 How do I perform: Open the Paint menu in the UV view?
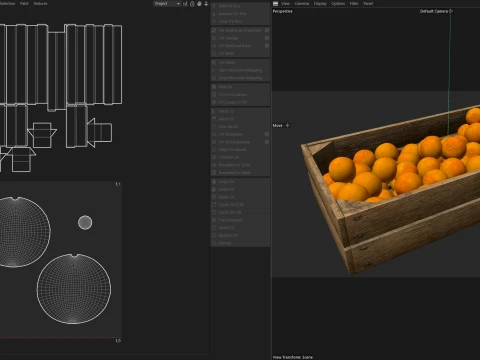[x=24, y=4]
